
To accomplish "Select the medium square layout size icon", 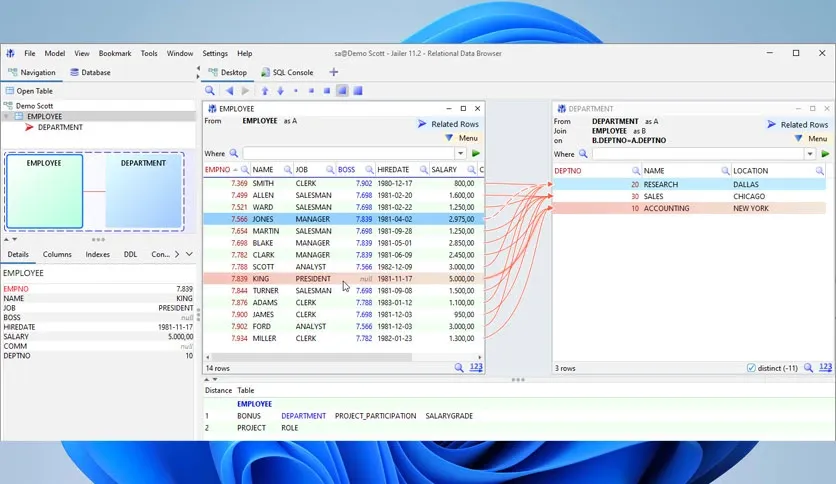I will coord(326,91).
